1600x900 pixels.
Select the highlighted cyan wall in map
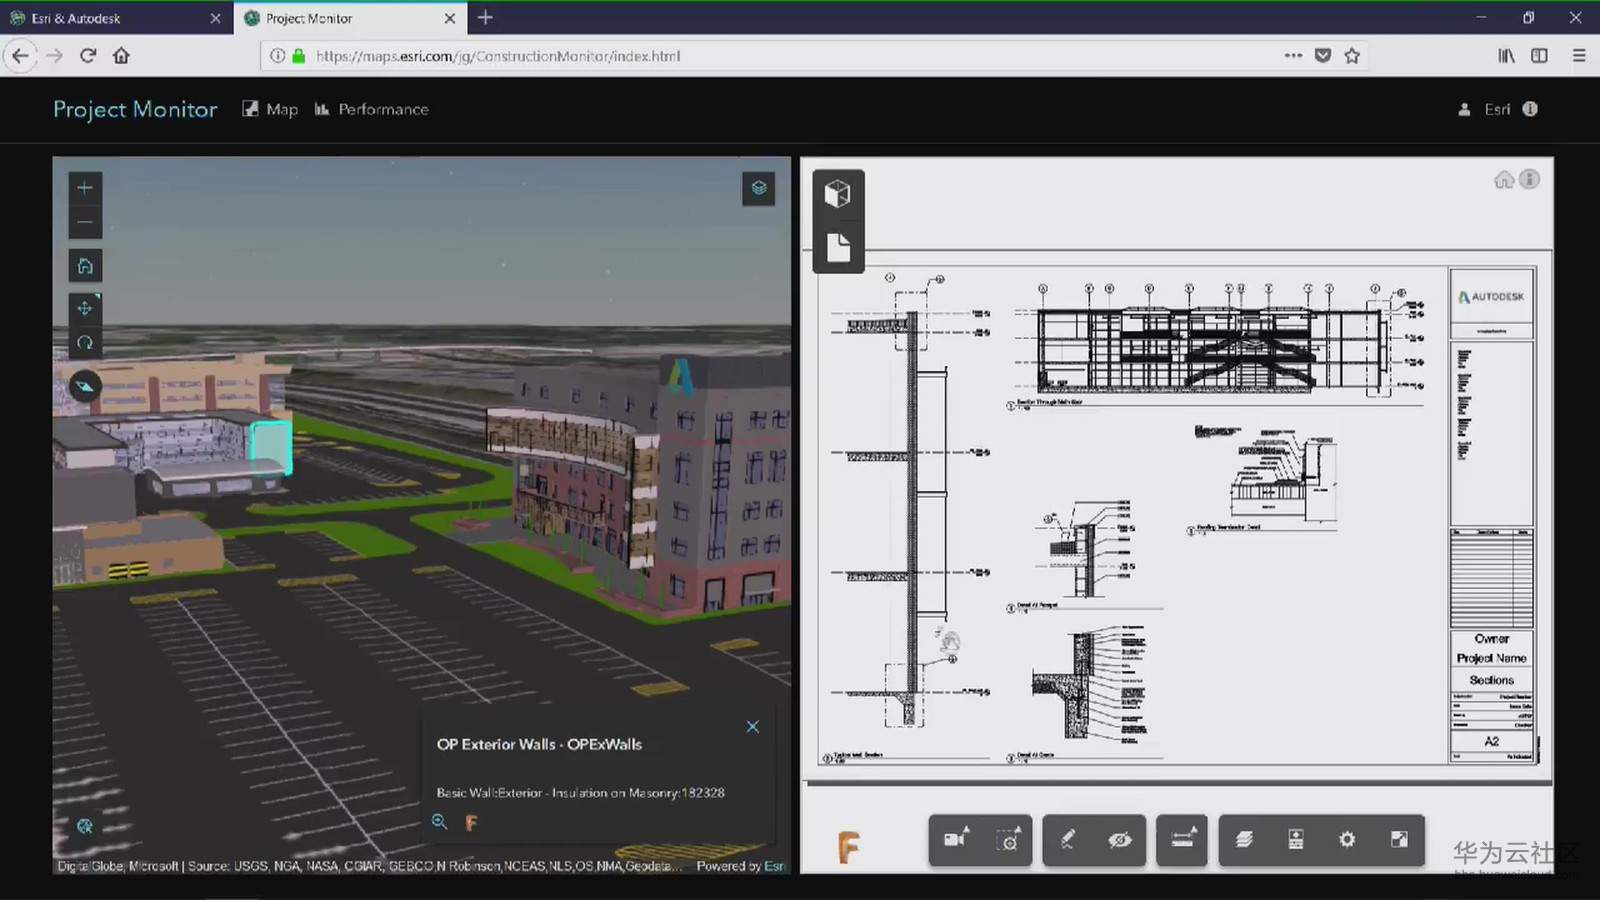point(271,448)
